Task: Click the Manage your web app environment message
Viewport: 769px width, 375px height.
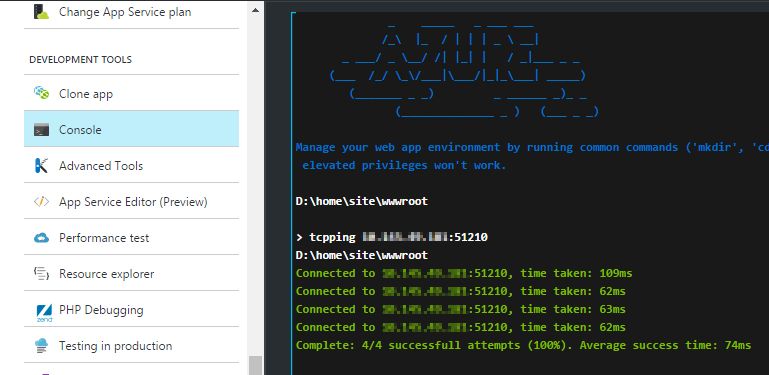Action: coord(532,147)
